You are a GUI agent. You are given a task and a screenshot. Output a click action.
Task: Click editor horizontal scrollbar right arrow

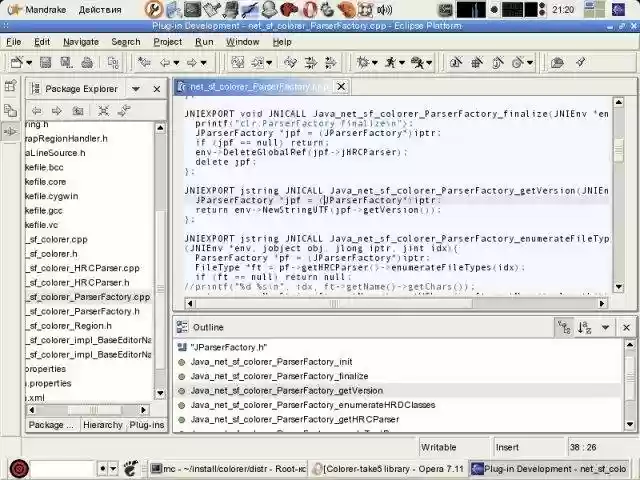click(602, 303)
